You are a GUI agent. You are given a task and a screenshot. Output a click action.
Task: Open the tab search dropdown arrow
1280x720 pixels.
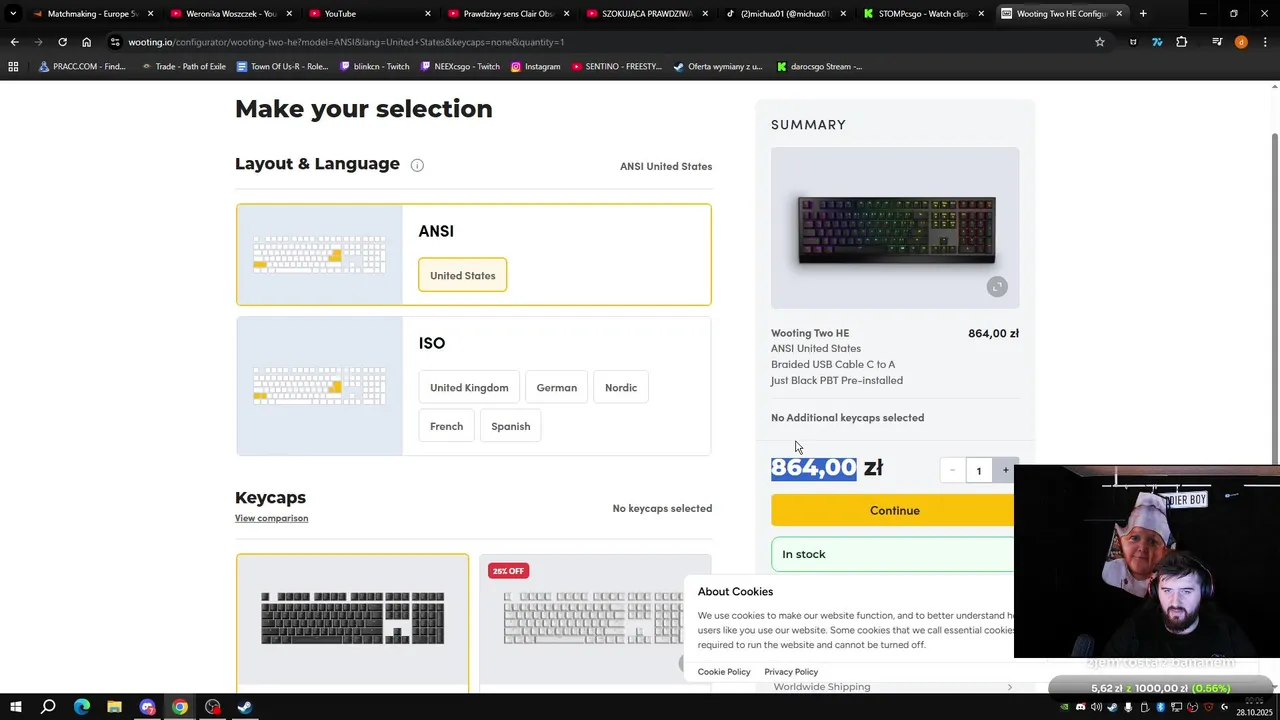coord(13,14)
